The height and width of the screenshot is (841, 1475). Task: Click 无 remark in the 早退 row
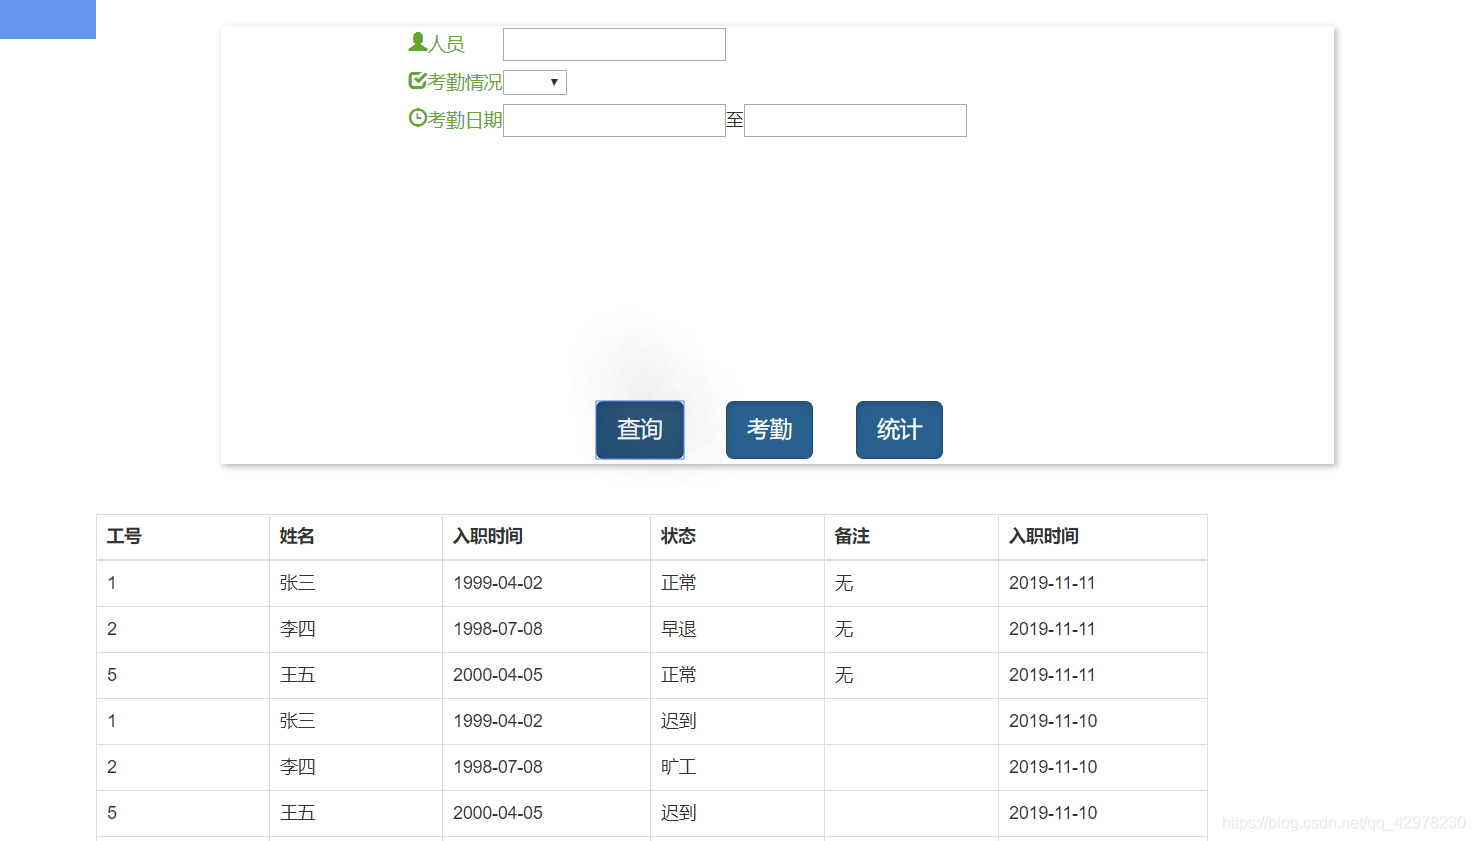click(x=844, y=629)
